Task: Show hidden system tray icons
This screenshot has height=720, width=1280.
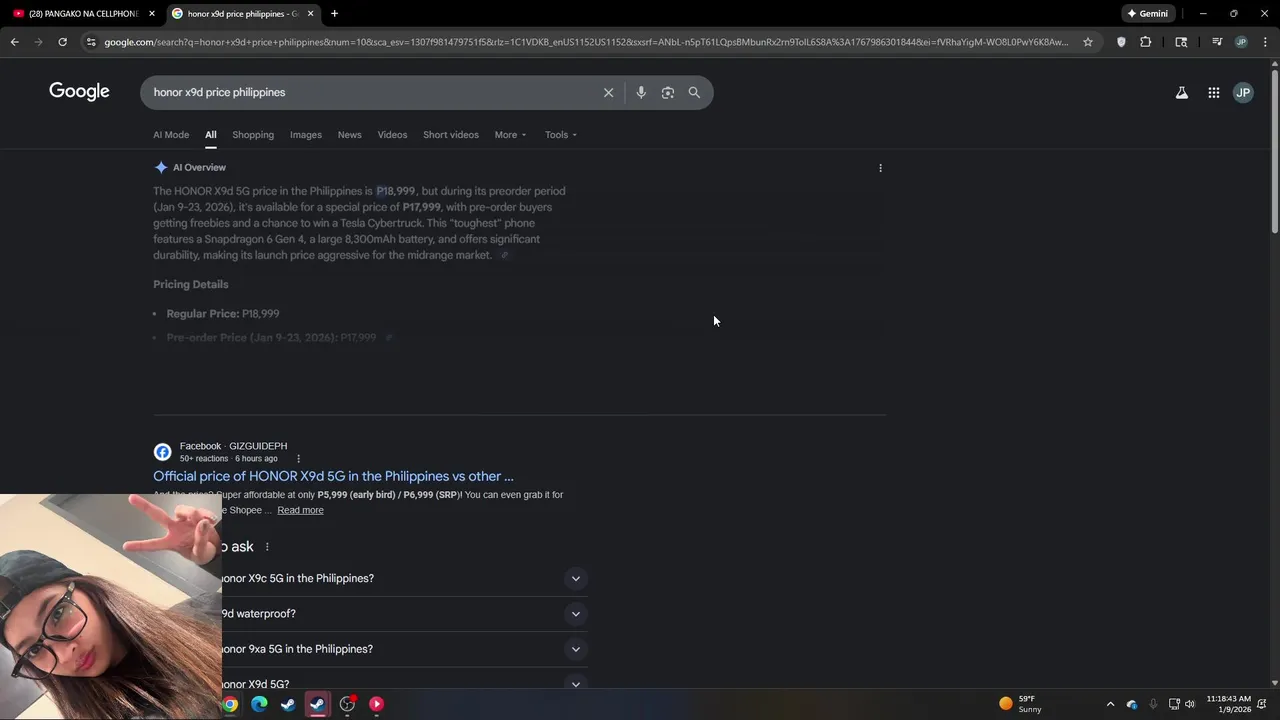Action: 1110,704
